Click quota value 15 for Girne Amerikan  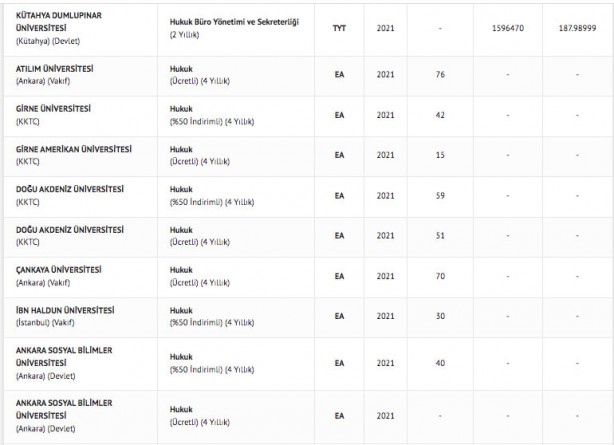click(440, 155)
